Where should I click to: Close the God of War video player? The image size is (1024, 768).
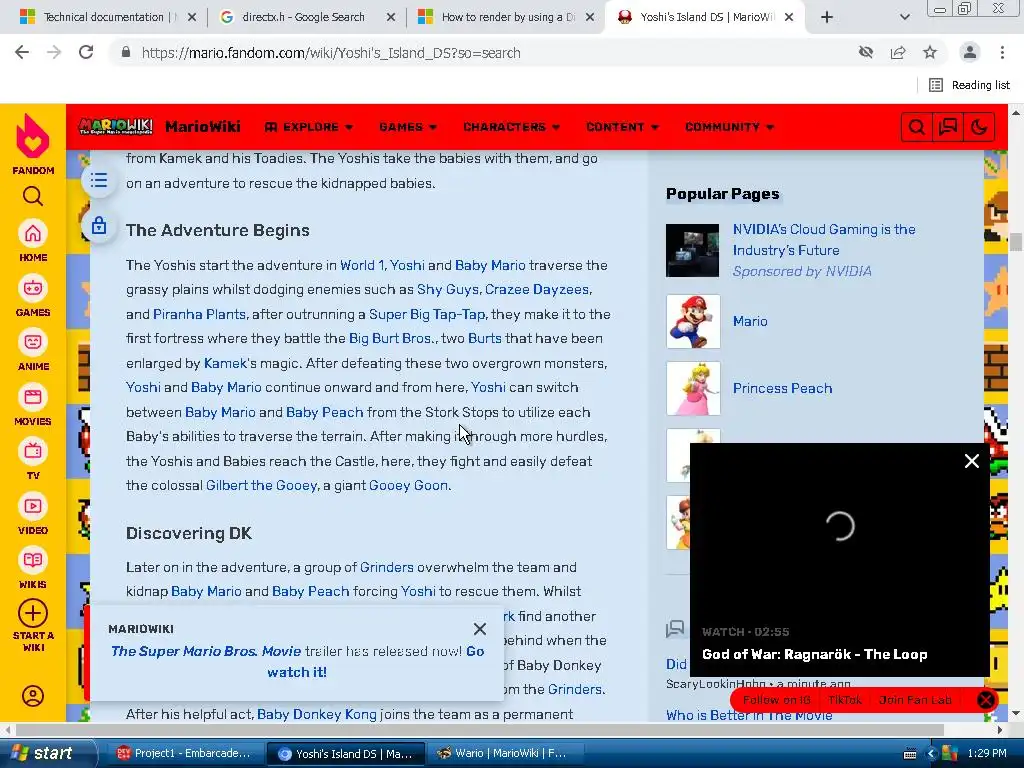click(x=972, y=461)
